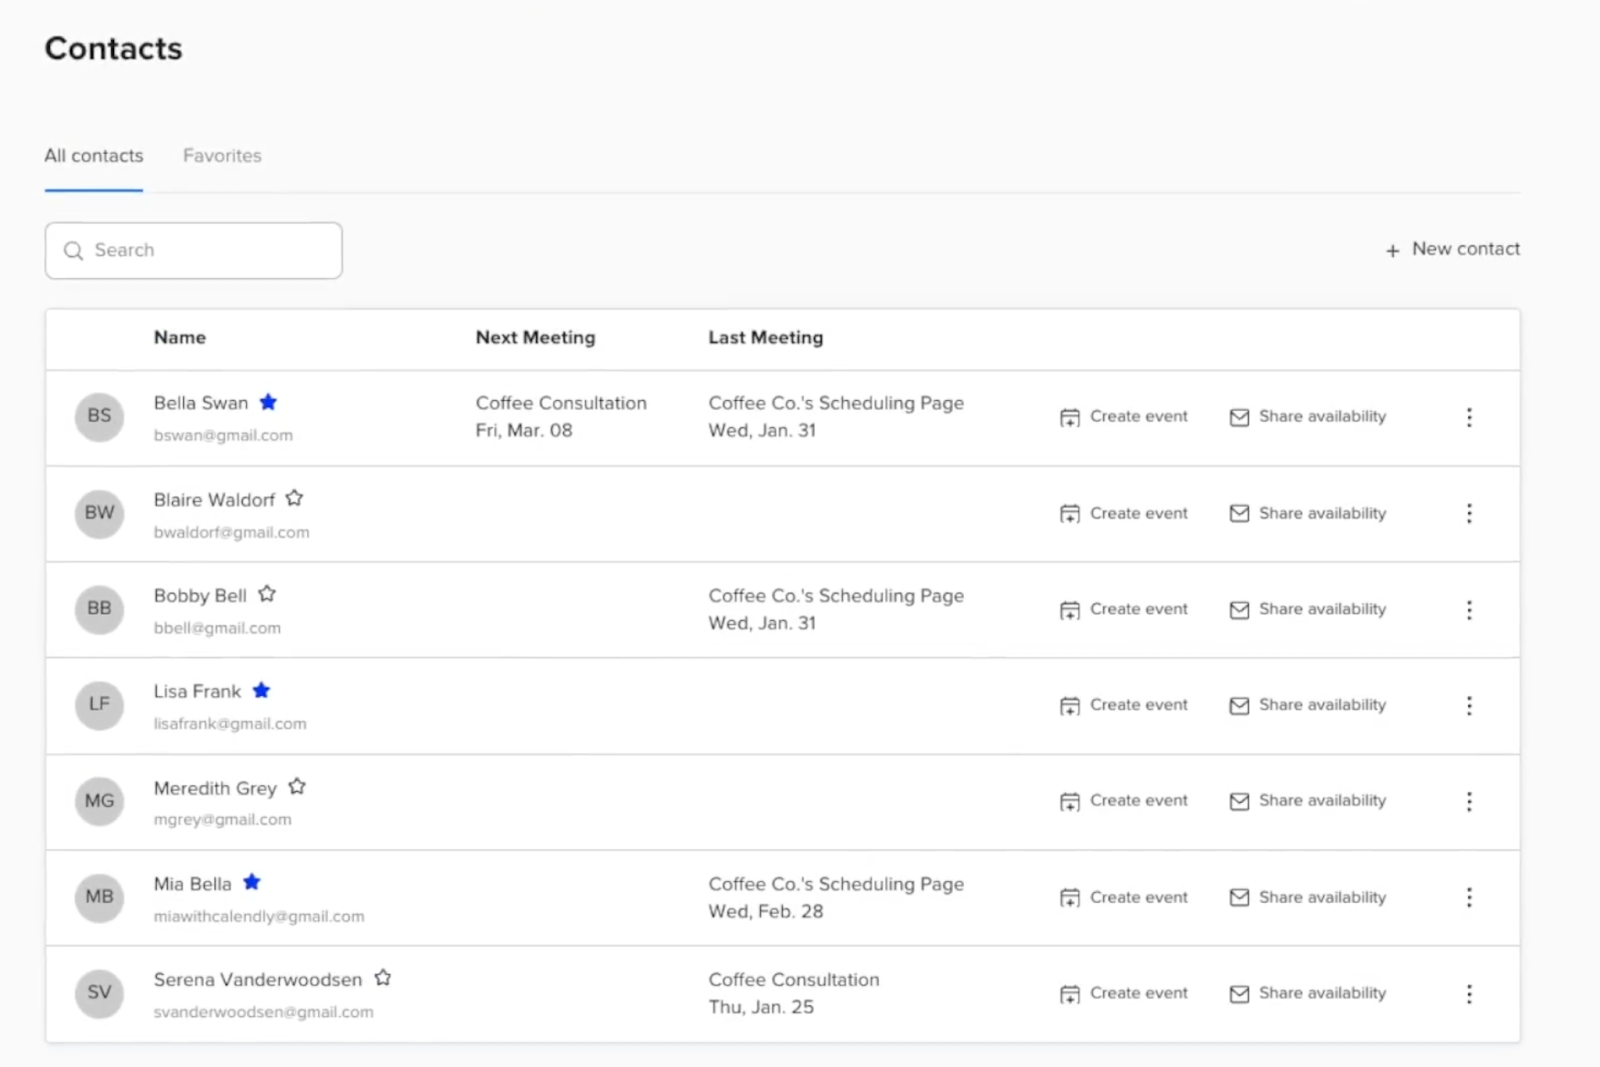
Task: Open contact name Mia Bella
Action: point(192,884)
